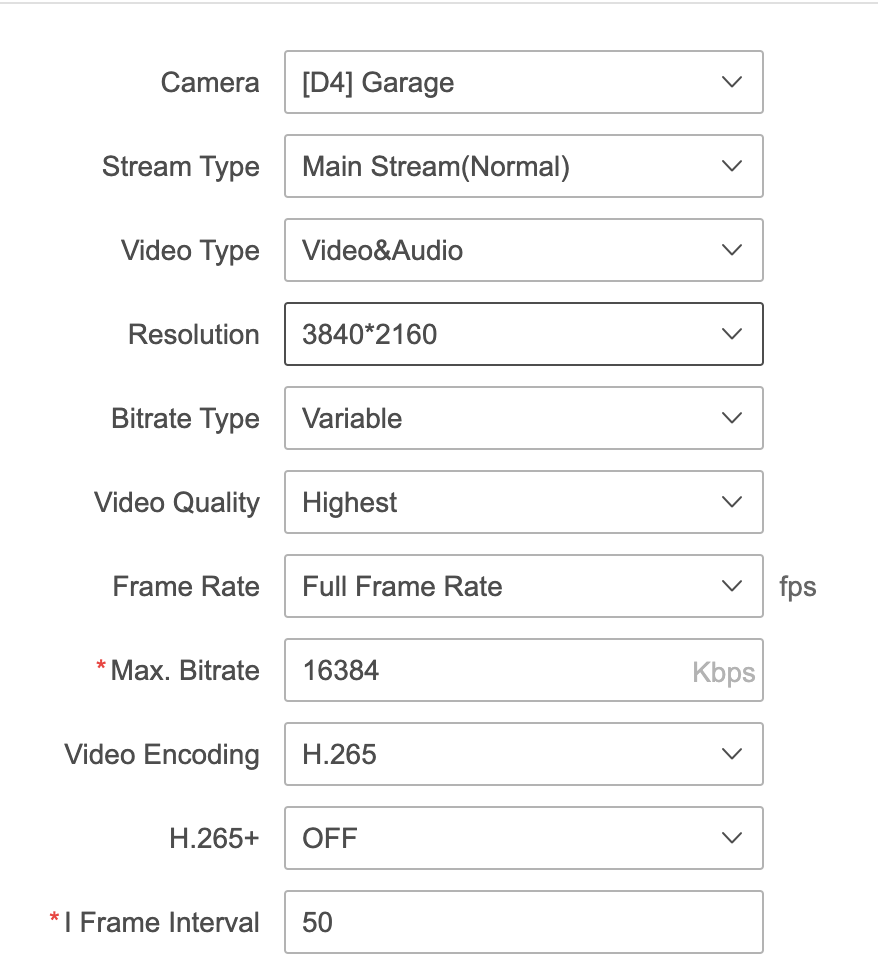The width and height of the screenshot is (878, 978).
Task: Focus the Max. Bitrate field containing 16384
Action: [480, 670]
